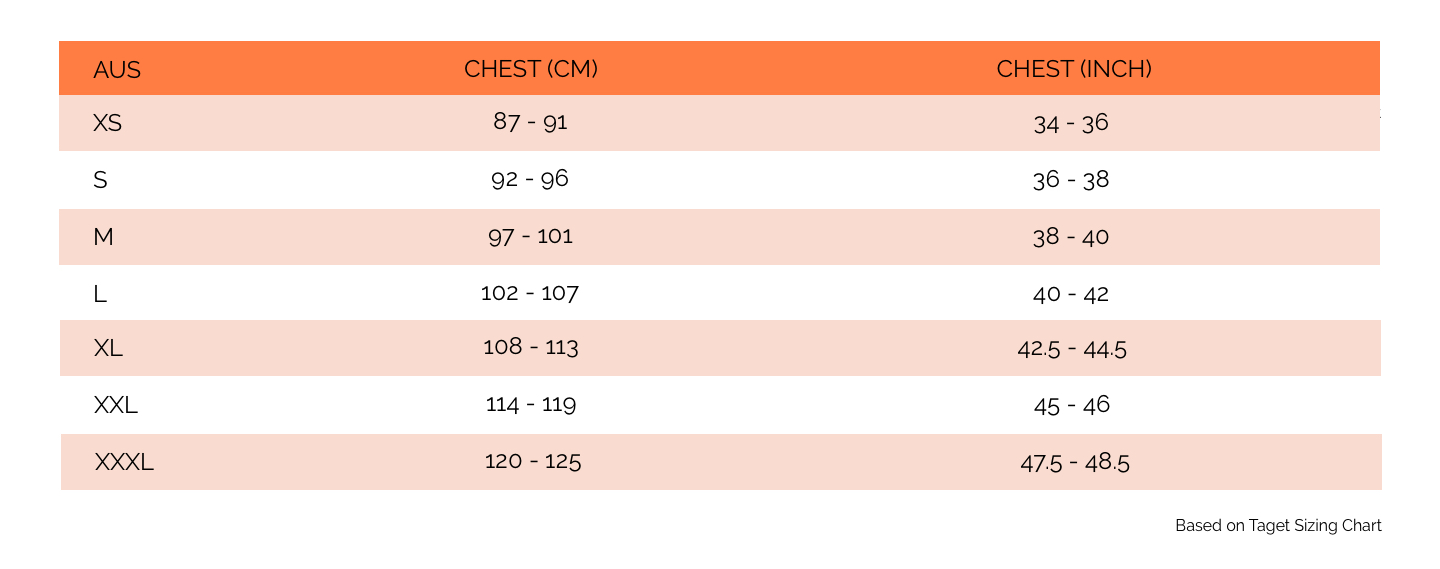Click the AUS column header
This screenshot has width=1440, height=569.
pyautogui.click(x=117, y=70)
